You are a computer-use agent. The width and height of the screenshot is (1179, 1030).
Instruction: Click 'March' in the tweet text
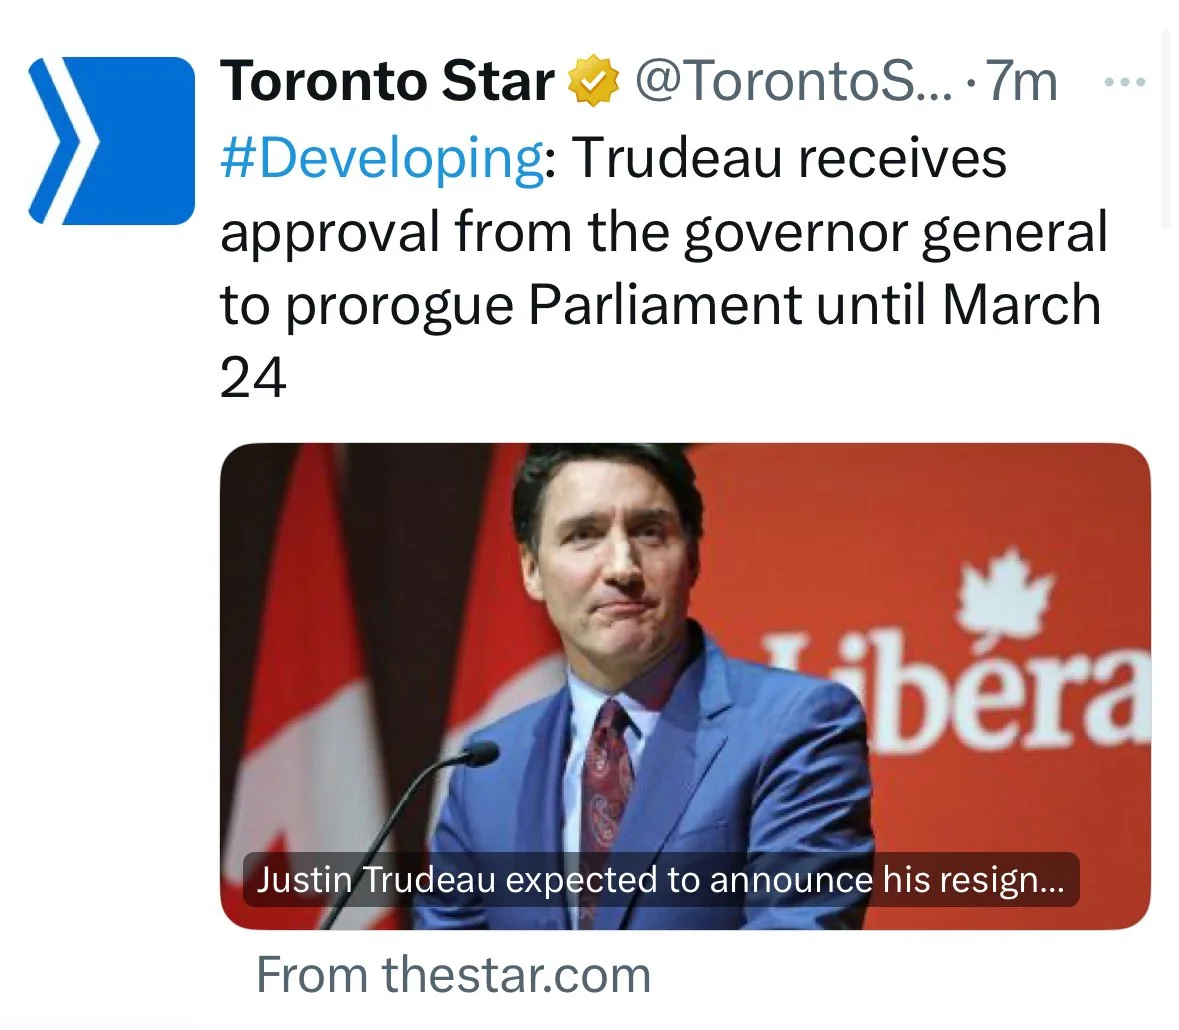point(1020,305)
